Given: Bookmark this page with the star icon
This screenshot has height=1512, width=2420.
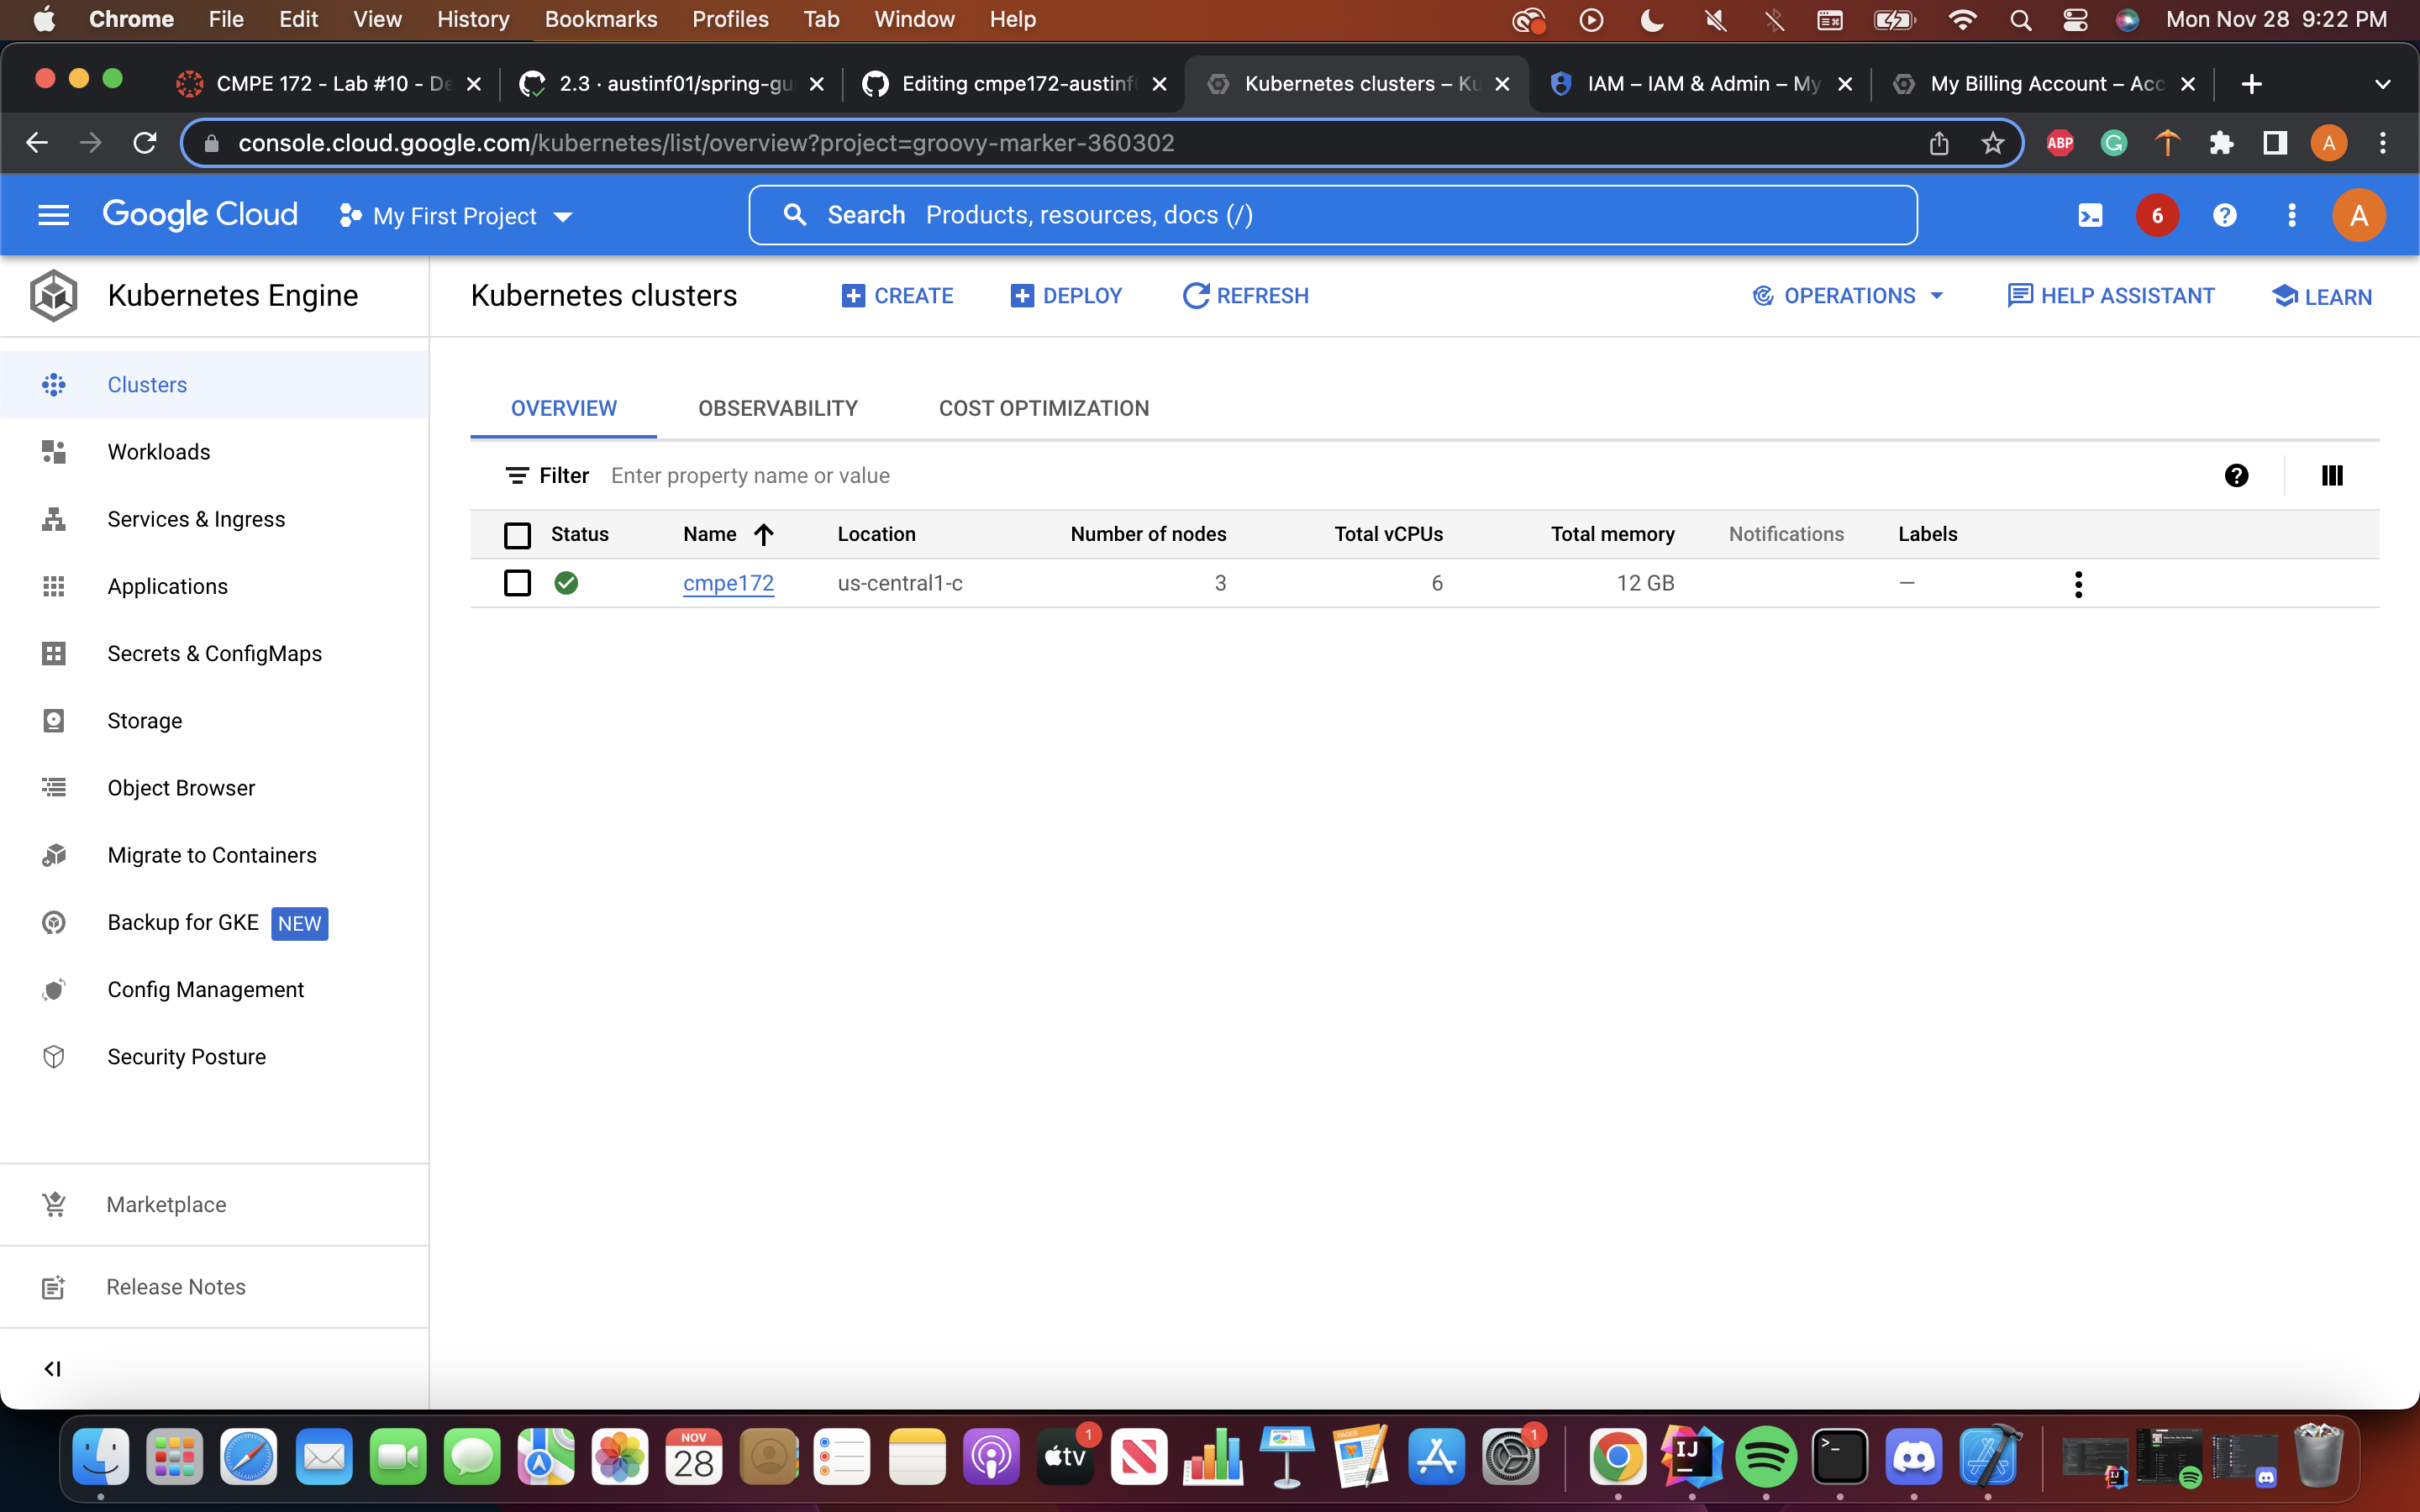Looking at the screenshot, I should (x=1992, y=143).
